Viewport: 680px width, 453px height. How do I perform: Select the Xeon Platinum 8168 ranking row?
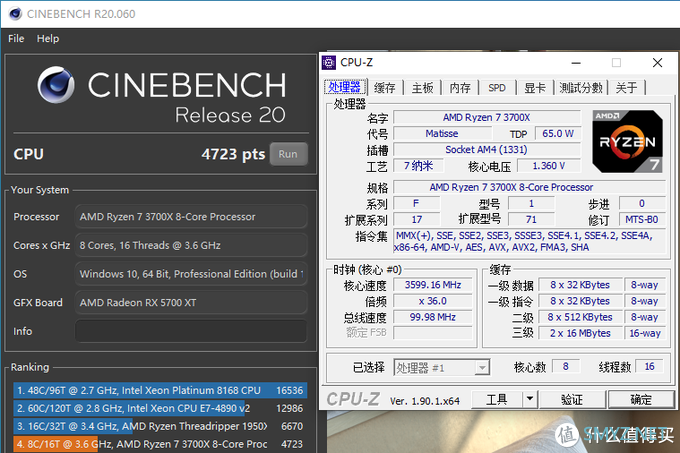point(160,390)
